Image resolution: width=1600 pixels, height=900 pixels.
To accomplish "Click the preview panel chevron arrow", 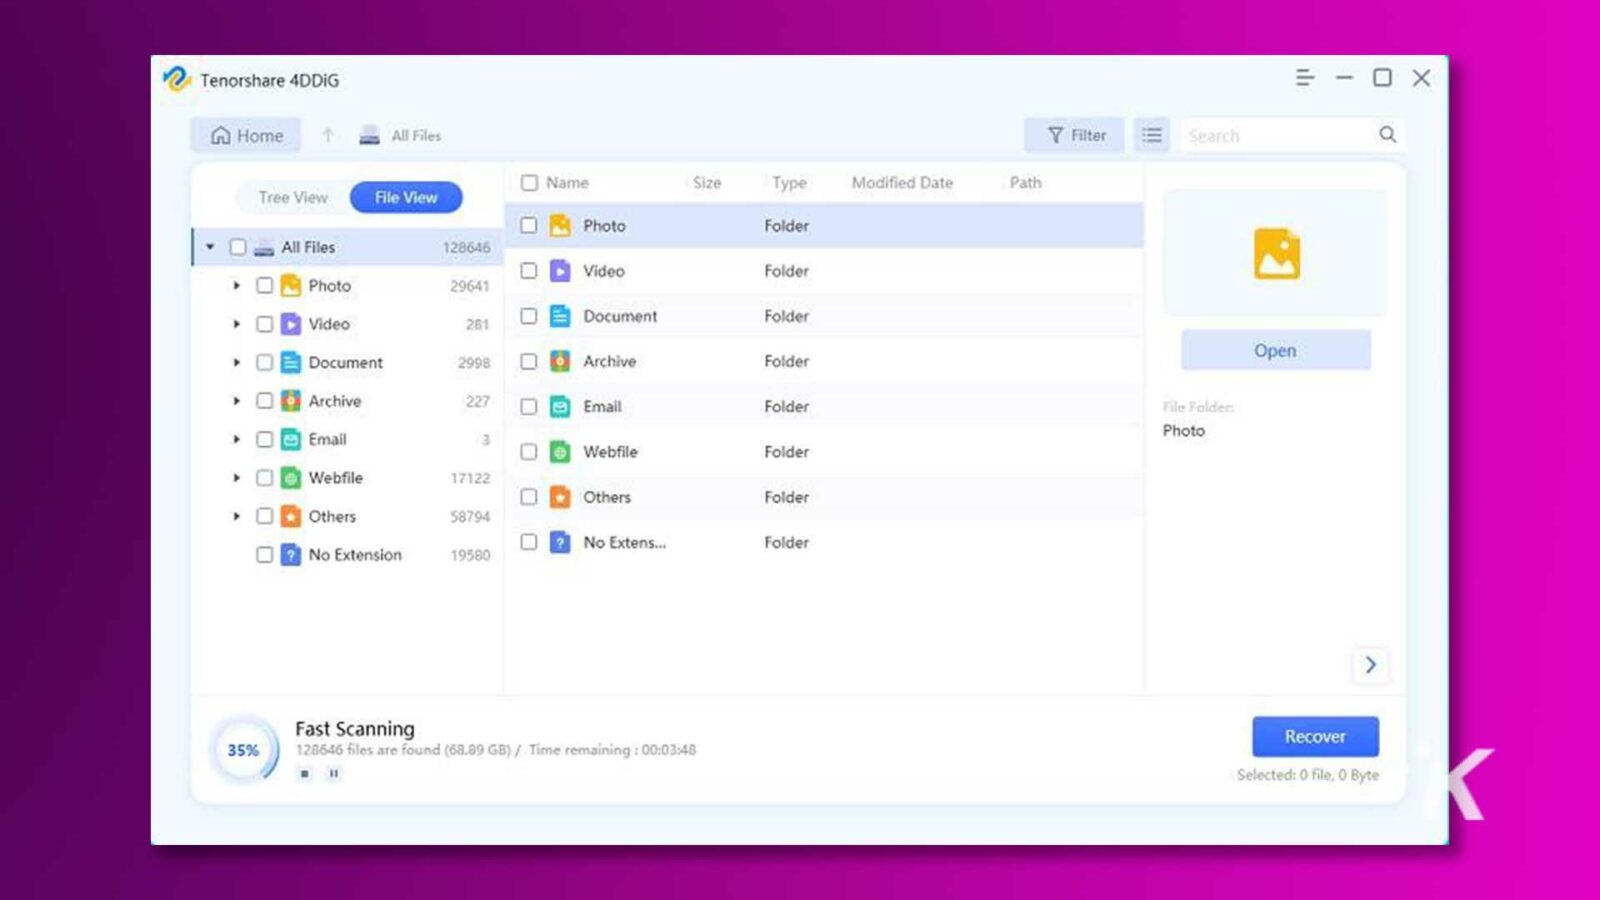I will 1371,665.
